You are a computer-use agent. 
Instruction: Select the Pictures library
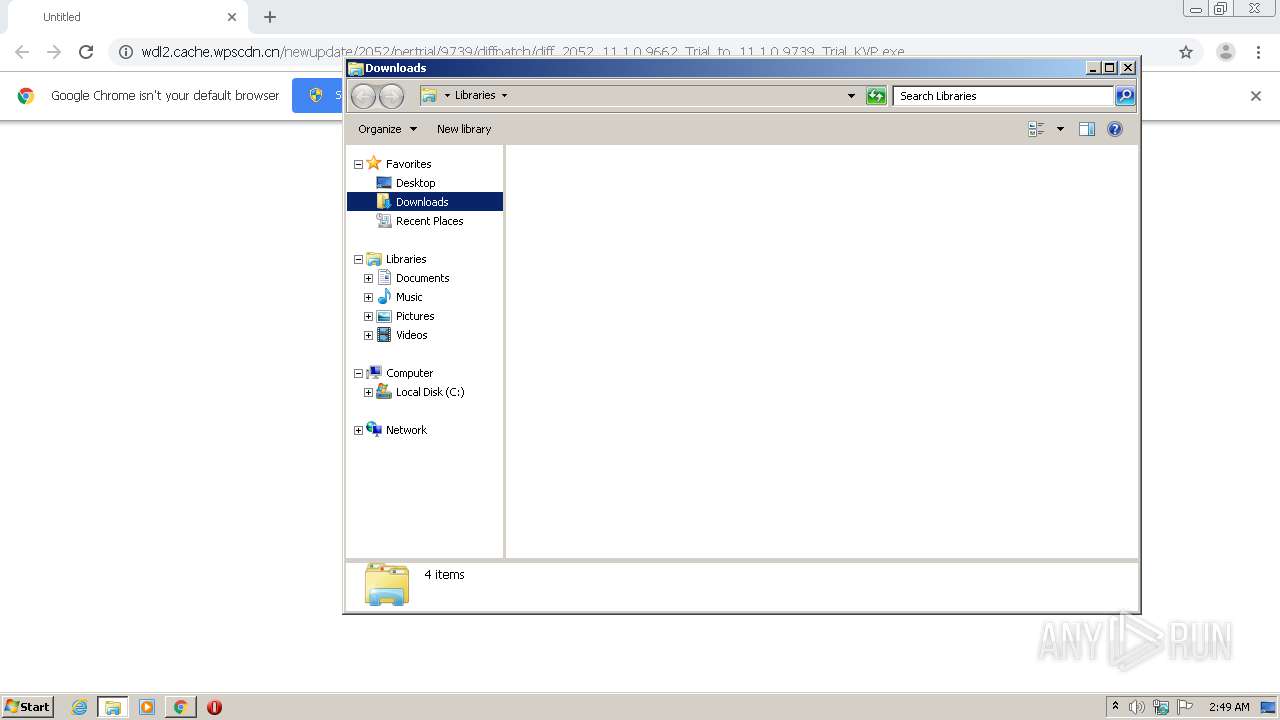point(414,316)
